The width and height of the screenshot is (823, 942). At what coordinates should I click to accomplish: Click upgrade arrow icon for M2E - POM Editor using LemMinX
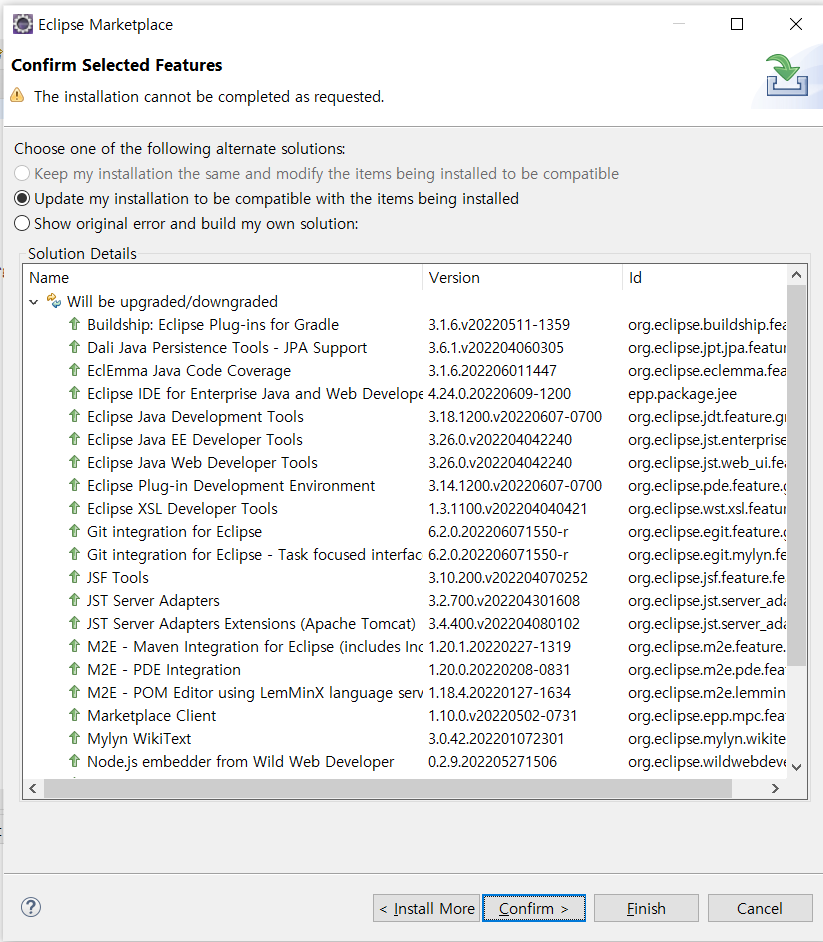point(74,692)
